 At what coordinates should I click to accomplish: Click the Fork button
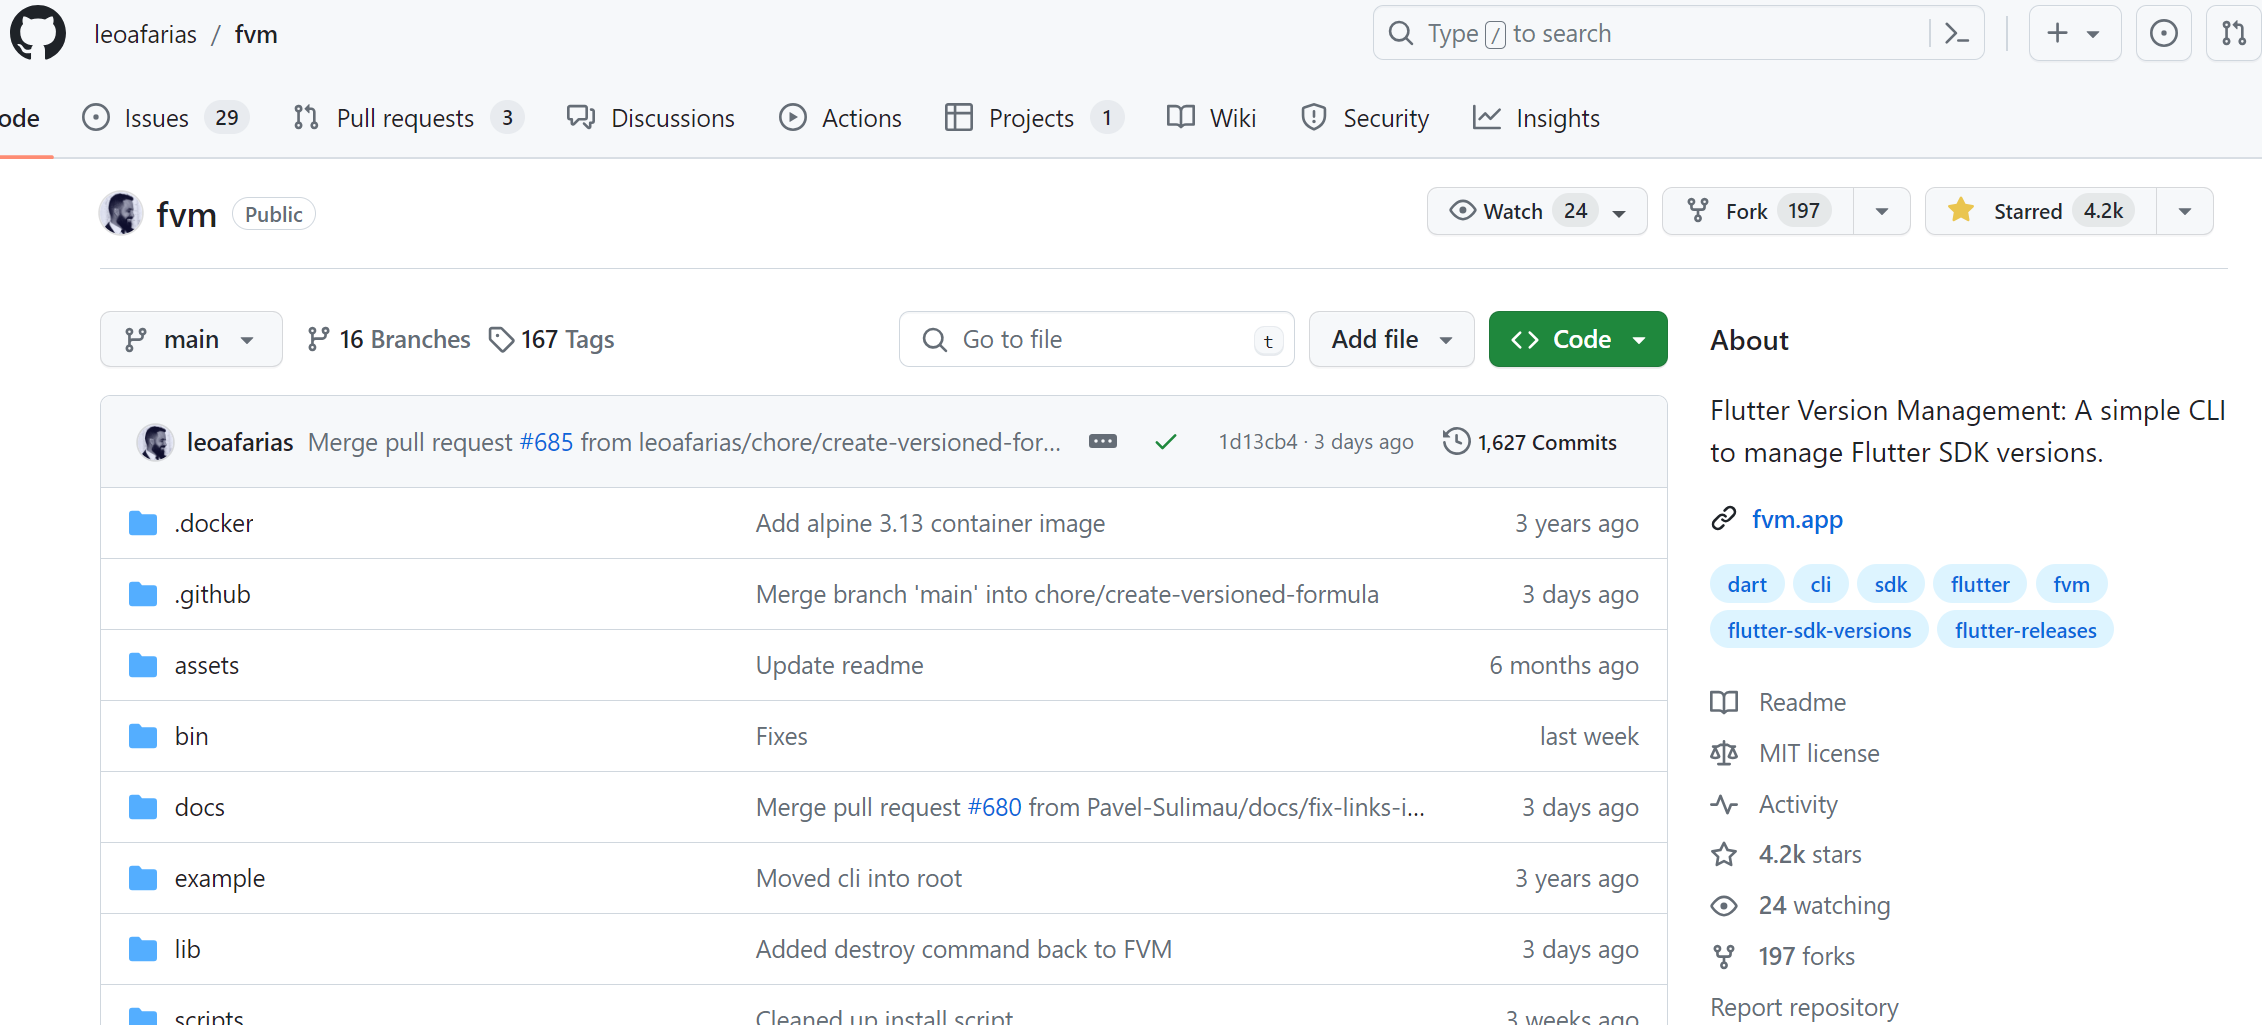[1758, 211]
